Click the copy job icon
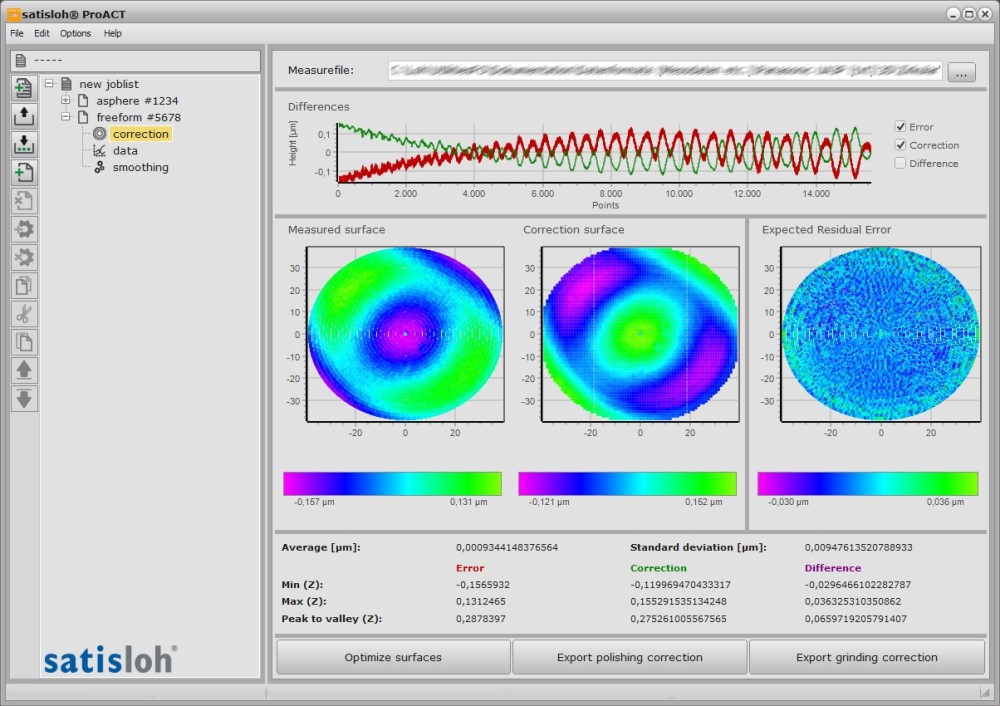Image resolution: width=1000 pixels, height=706 pixels. [x=23, y=285]
